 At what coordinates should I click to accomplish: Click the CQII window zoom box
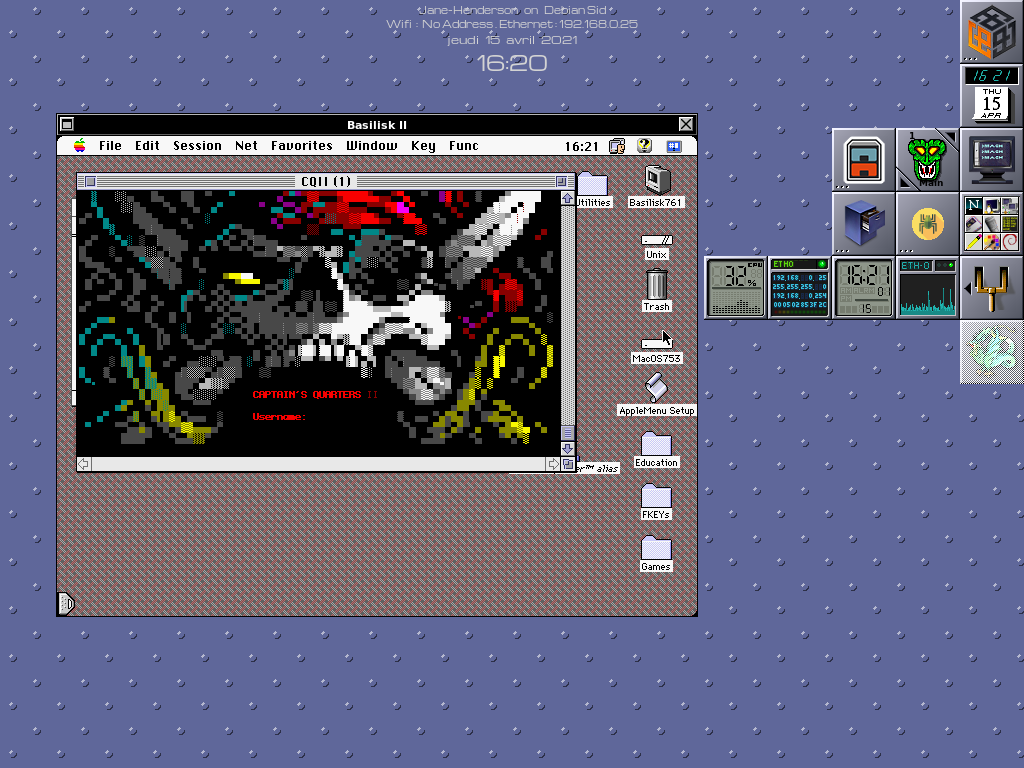[561, 182]
